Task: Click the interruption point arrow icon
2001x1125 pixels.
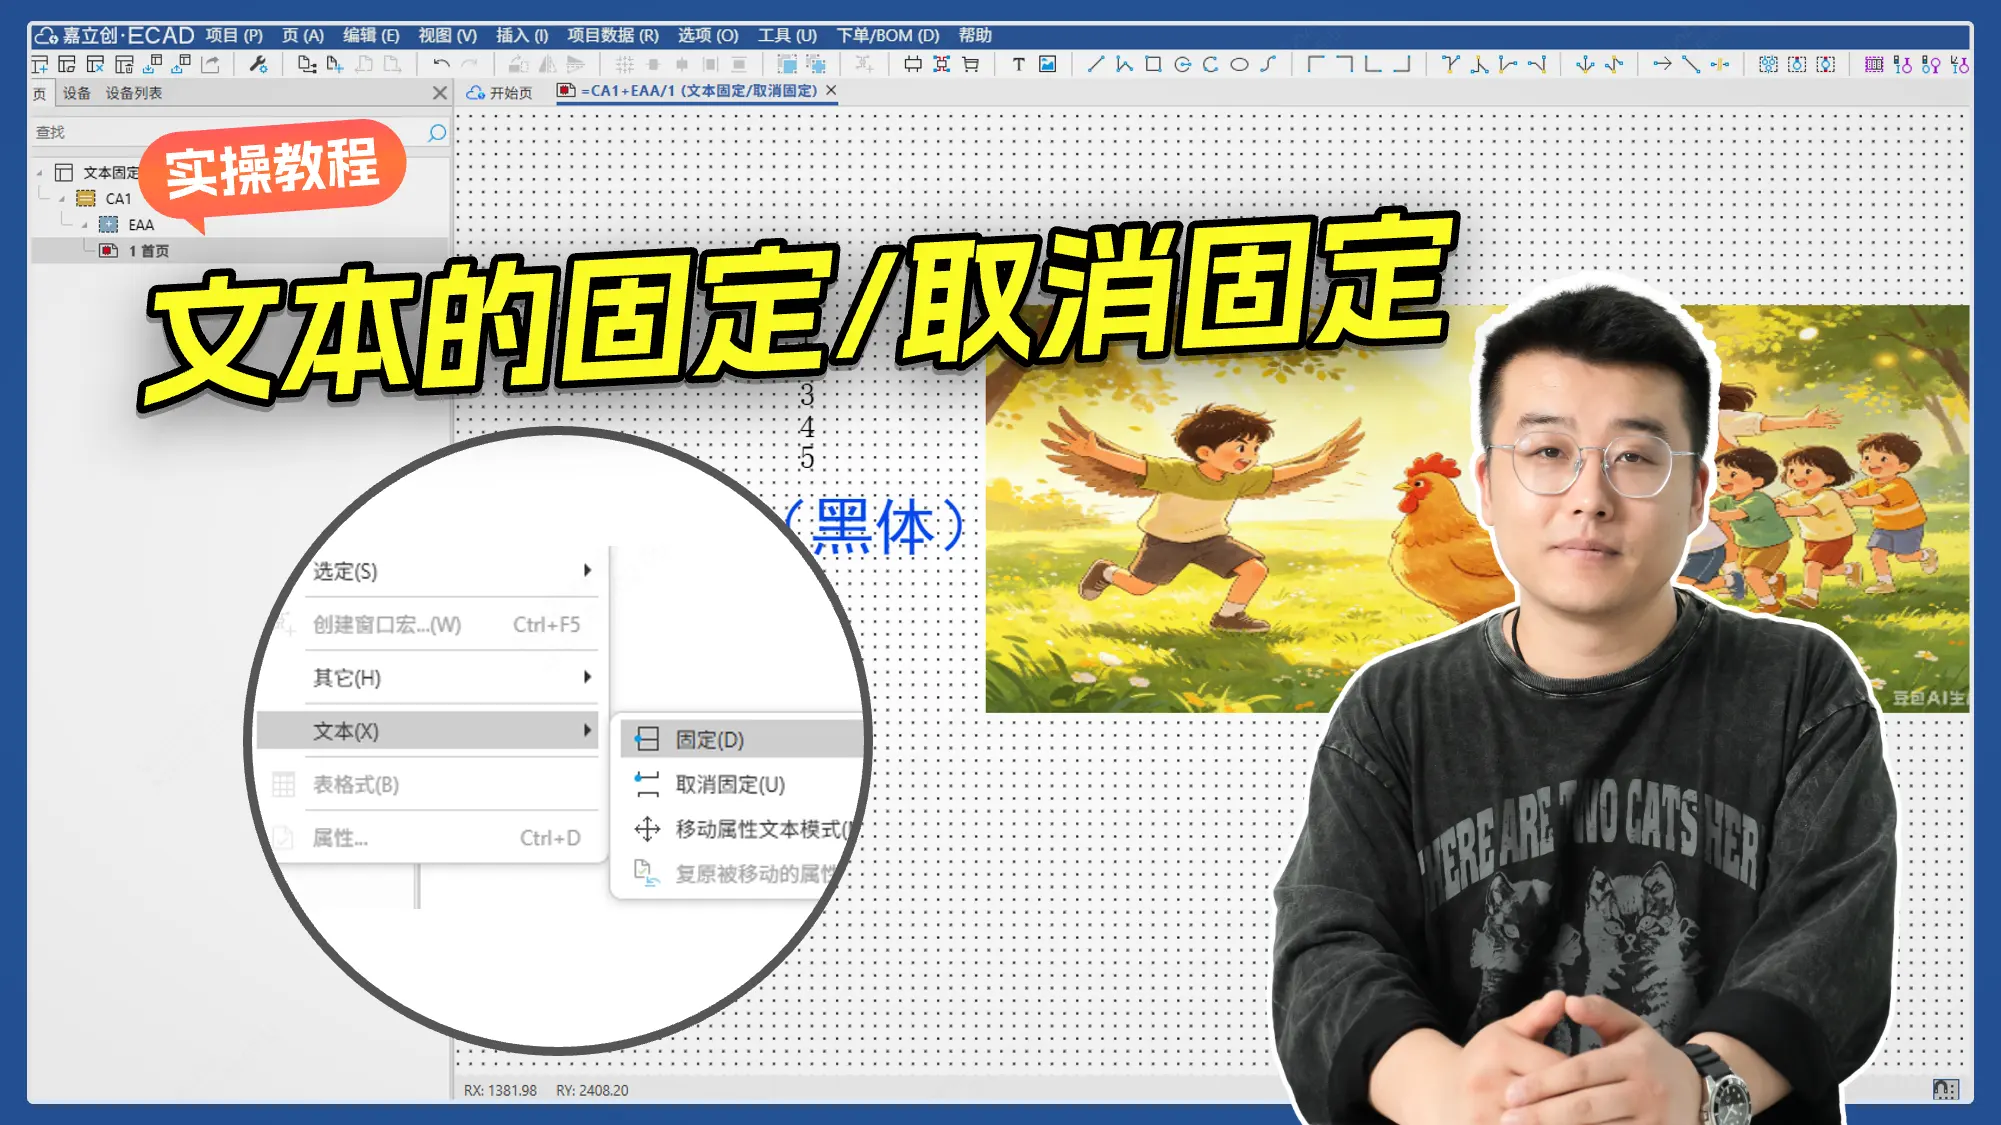Action: pos(1662,65)
